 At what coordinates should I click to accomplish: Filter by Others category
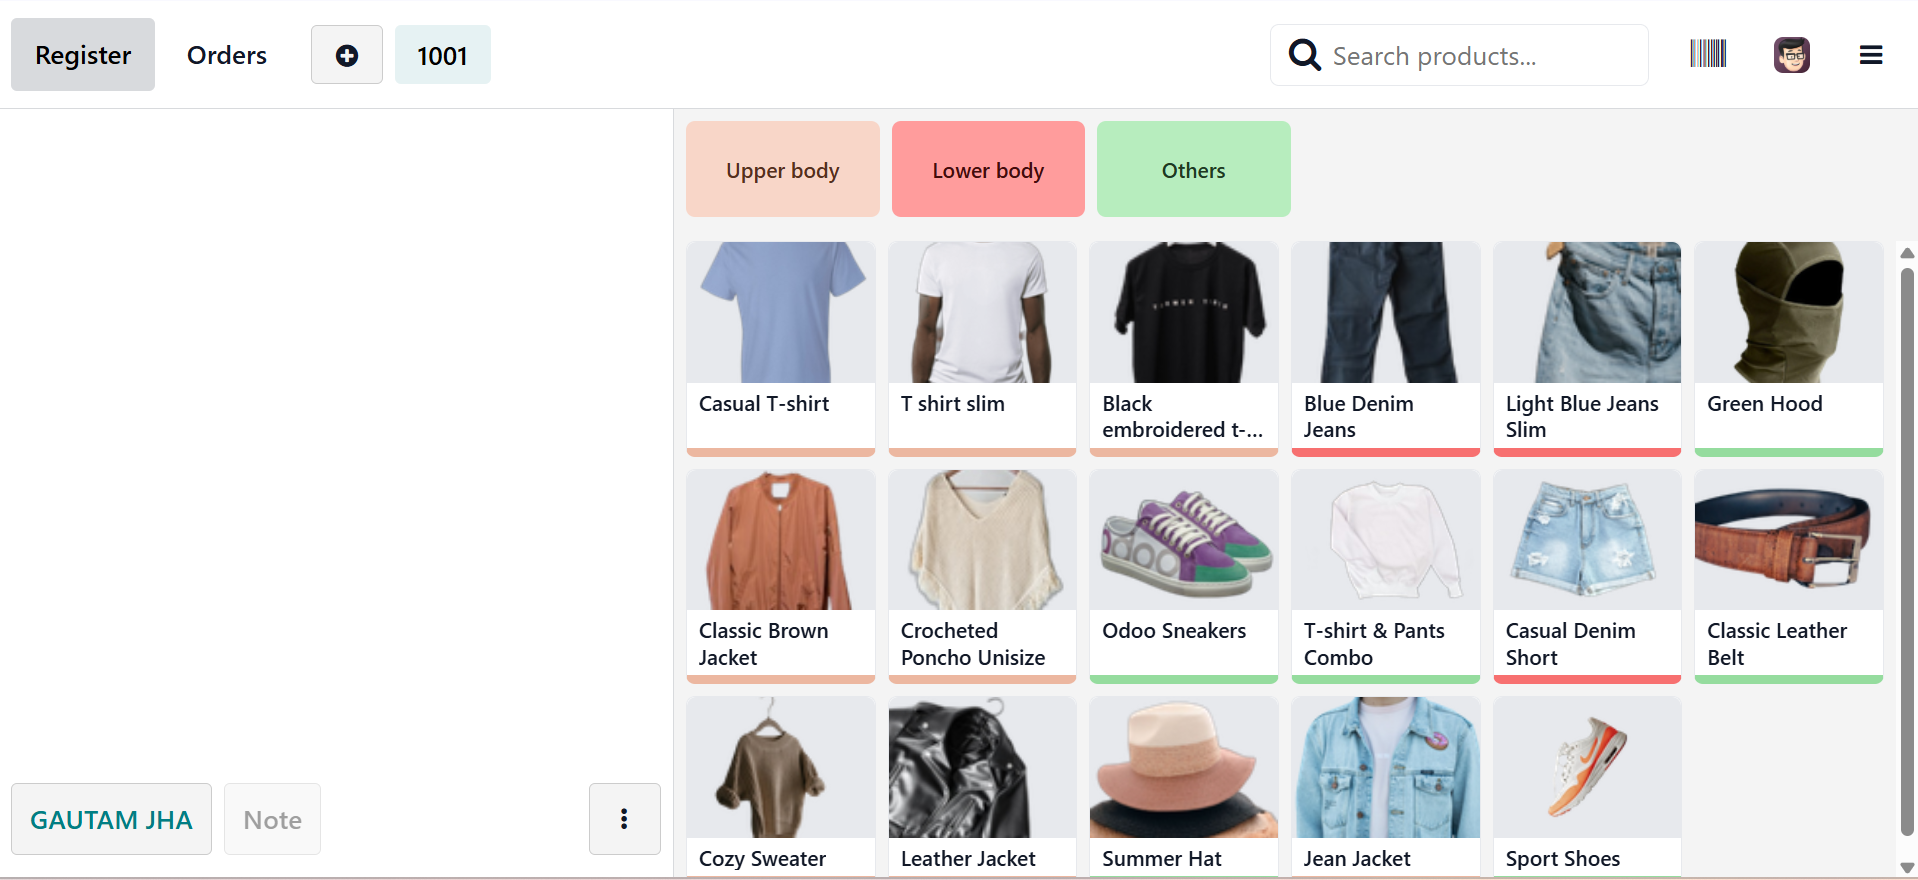1193,169
